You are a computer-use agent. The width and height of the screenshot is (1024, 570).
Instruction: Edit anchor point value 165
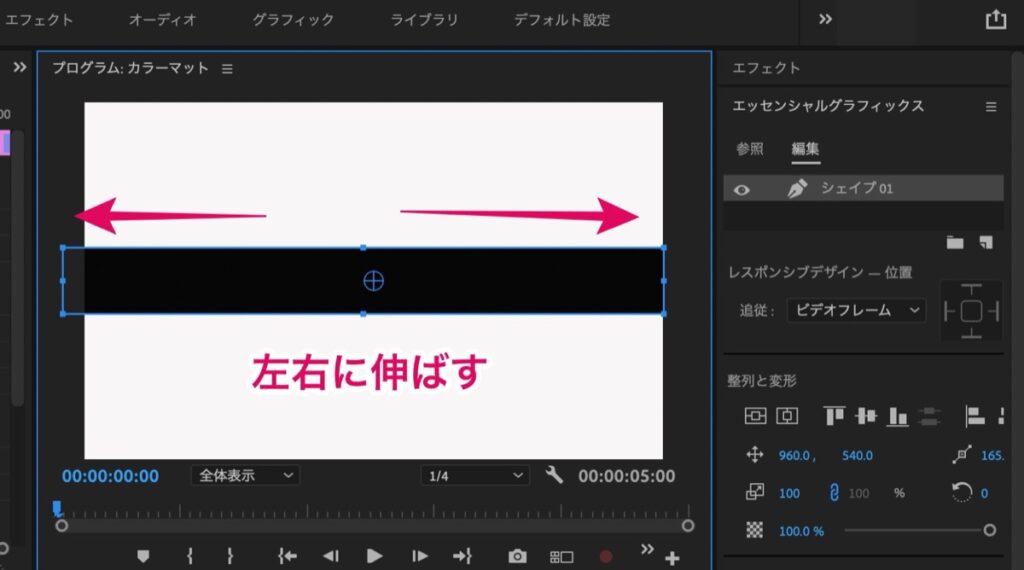(992, 456)
